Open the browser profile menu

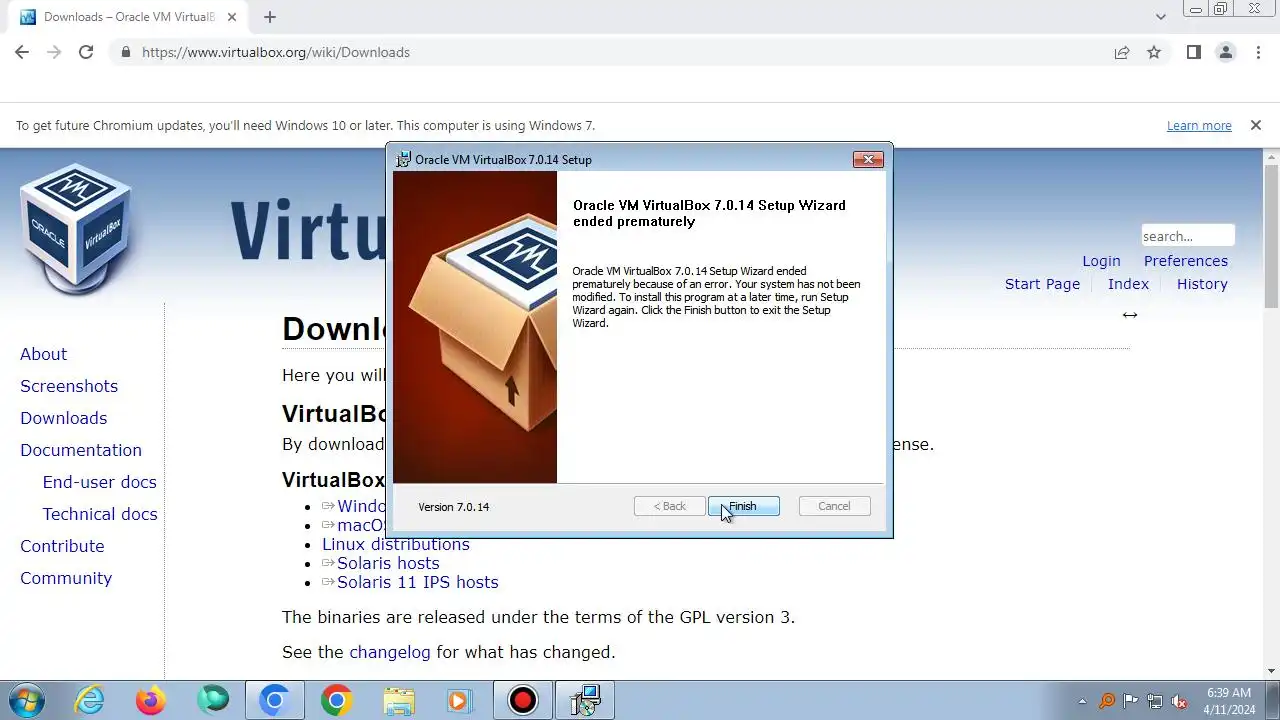pos(1225,52)
